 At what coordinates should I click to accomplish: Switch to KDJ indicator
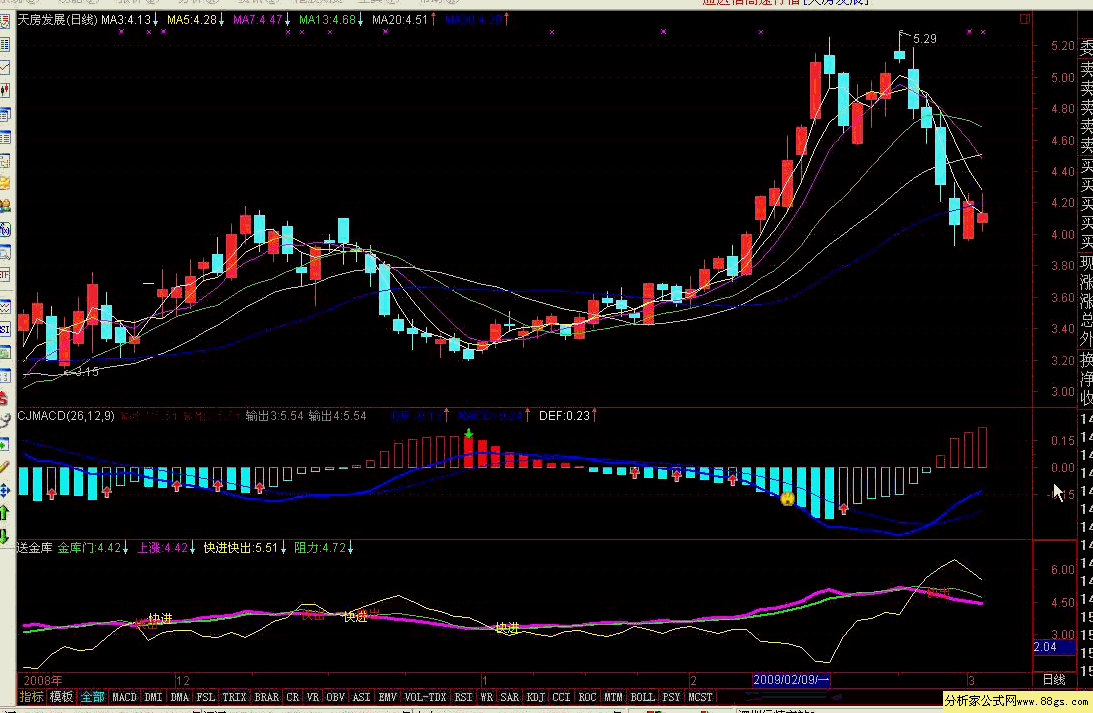pyautogui.click(x=535, y=696)
